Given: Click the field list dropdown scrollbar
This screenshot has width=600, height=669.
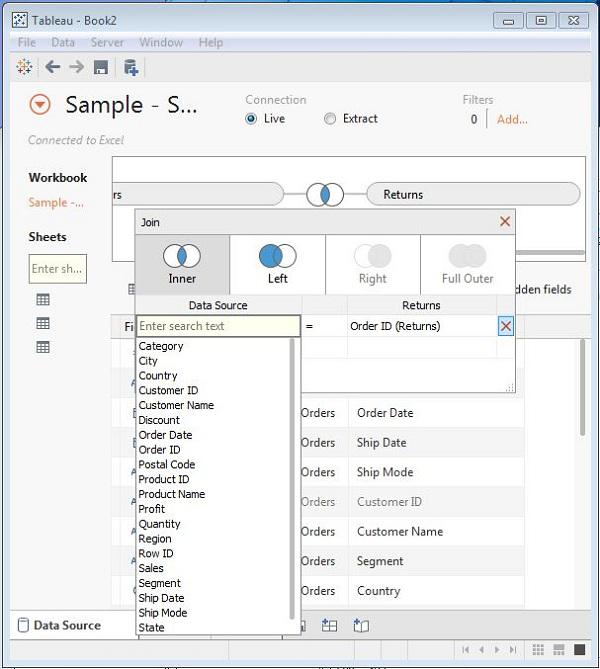Looking at the screenshot, I should point(292,478).
